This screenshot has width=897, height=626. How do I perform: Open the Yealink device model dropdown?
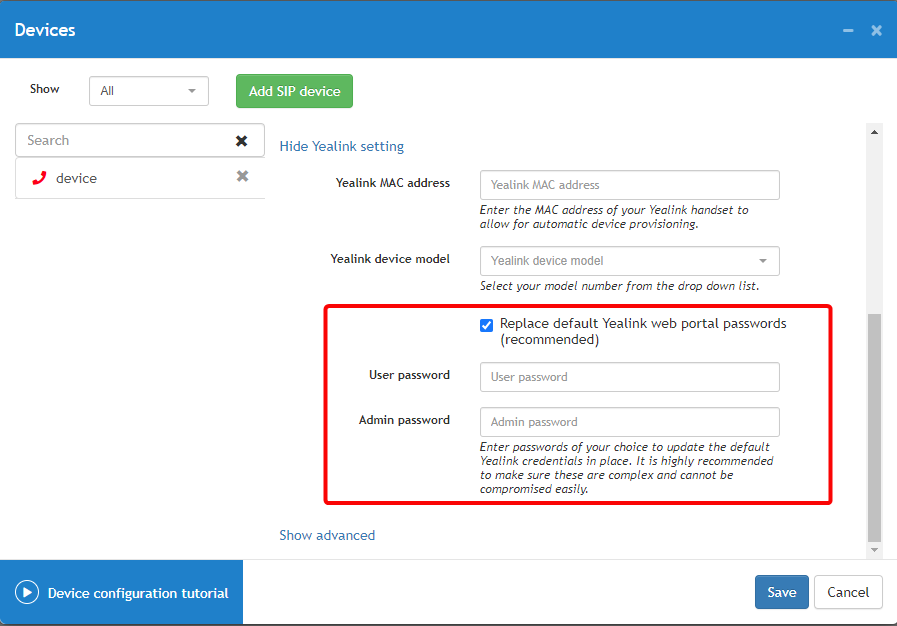tap(629, 261)
